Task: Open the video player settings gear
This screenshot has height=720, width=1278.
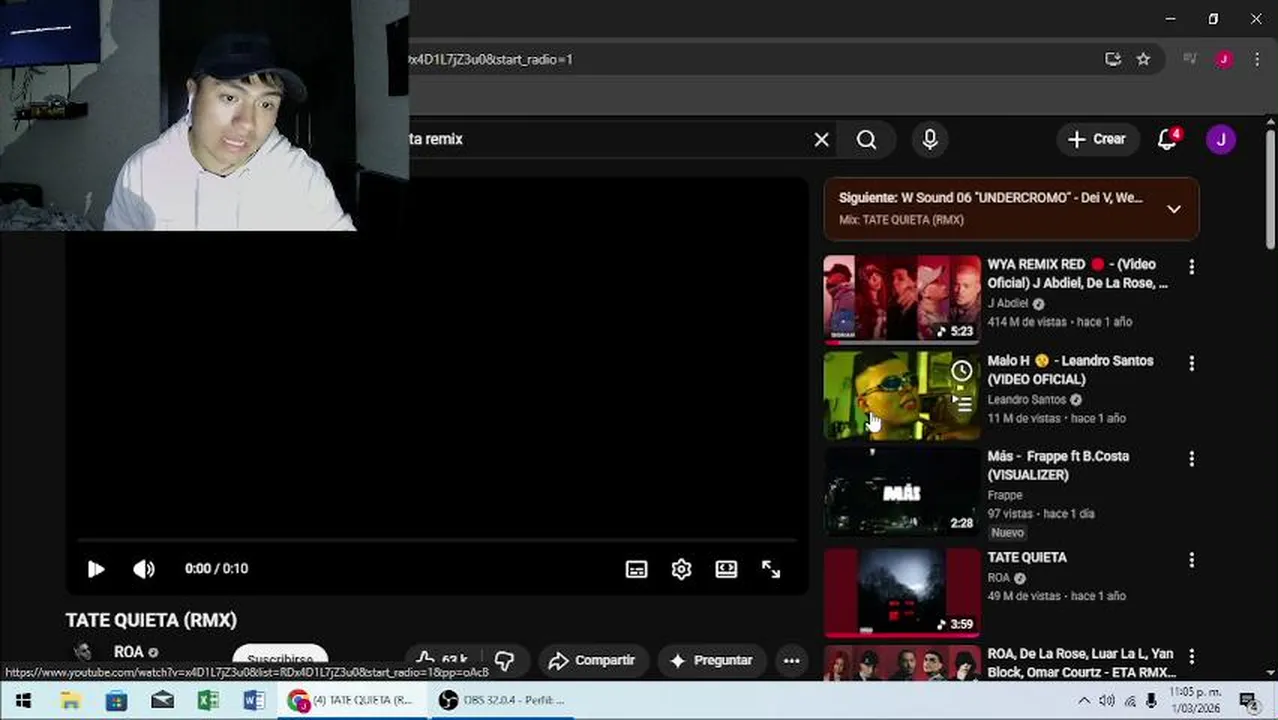Action: point(681,569)
